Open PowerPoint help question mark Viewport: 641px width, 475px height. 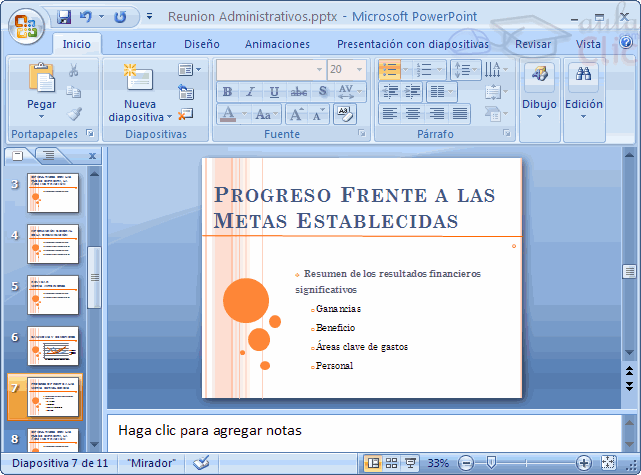626,43
